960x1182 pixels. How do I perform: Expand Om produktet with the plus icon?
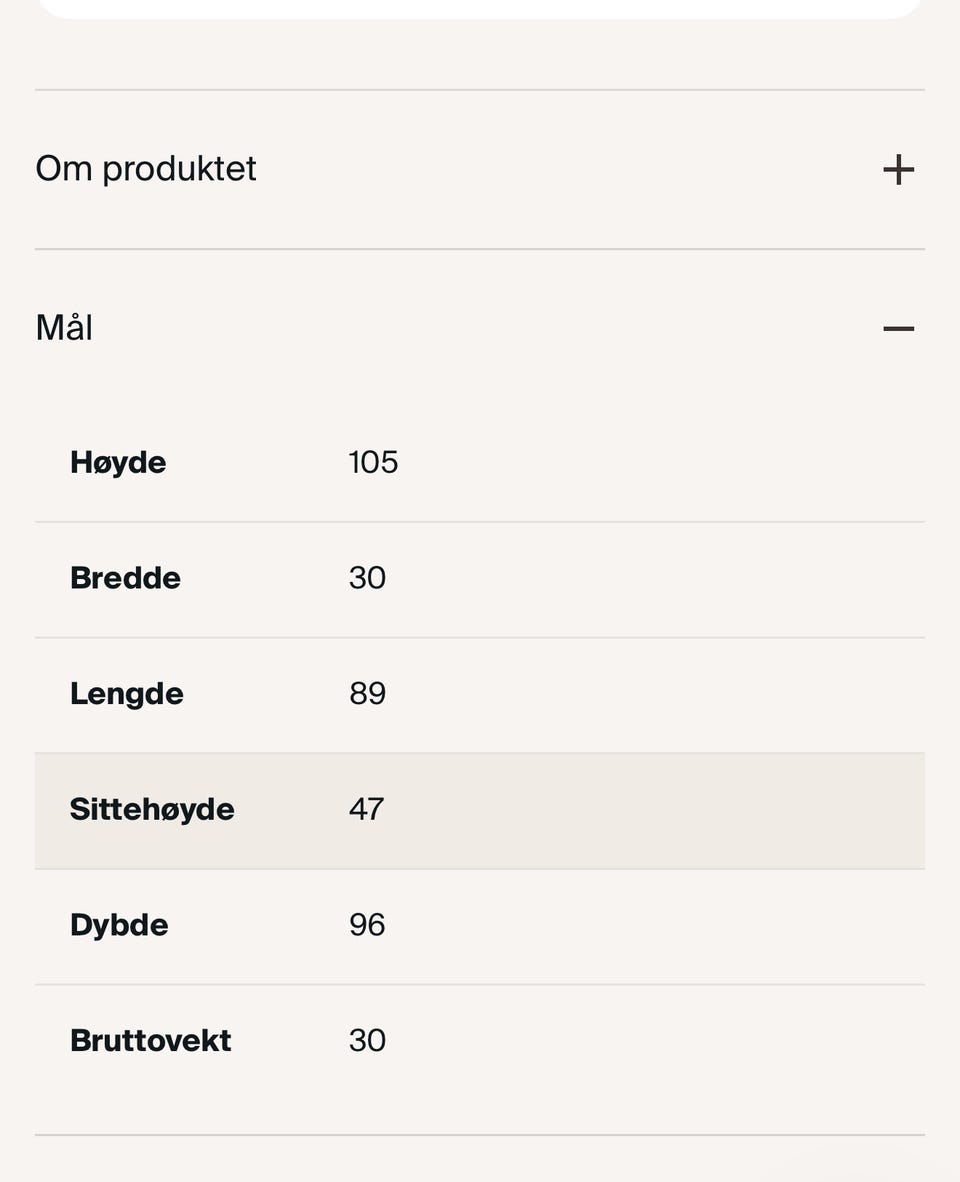[898, 169]
